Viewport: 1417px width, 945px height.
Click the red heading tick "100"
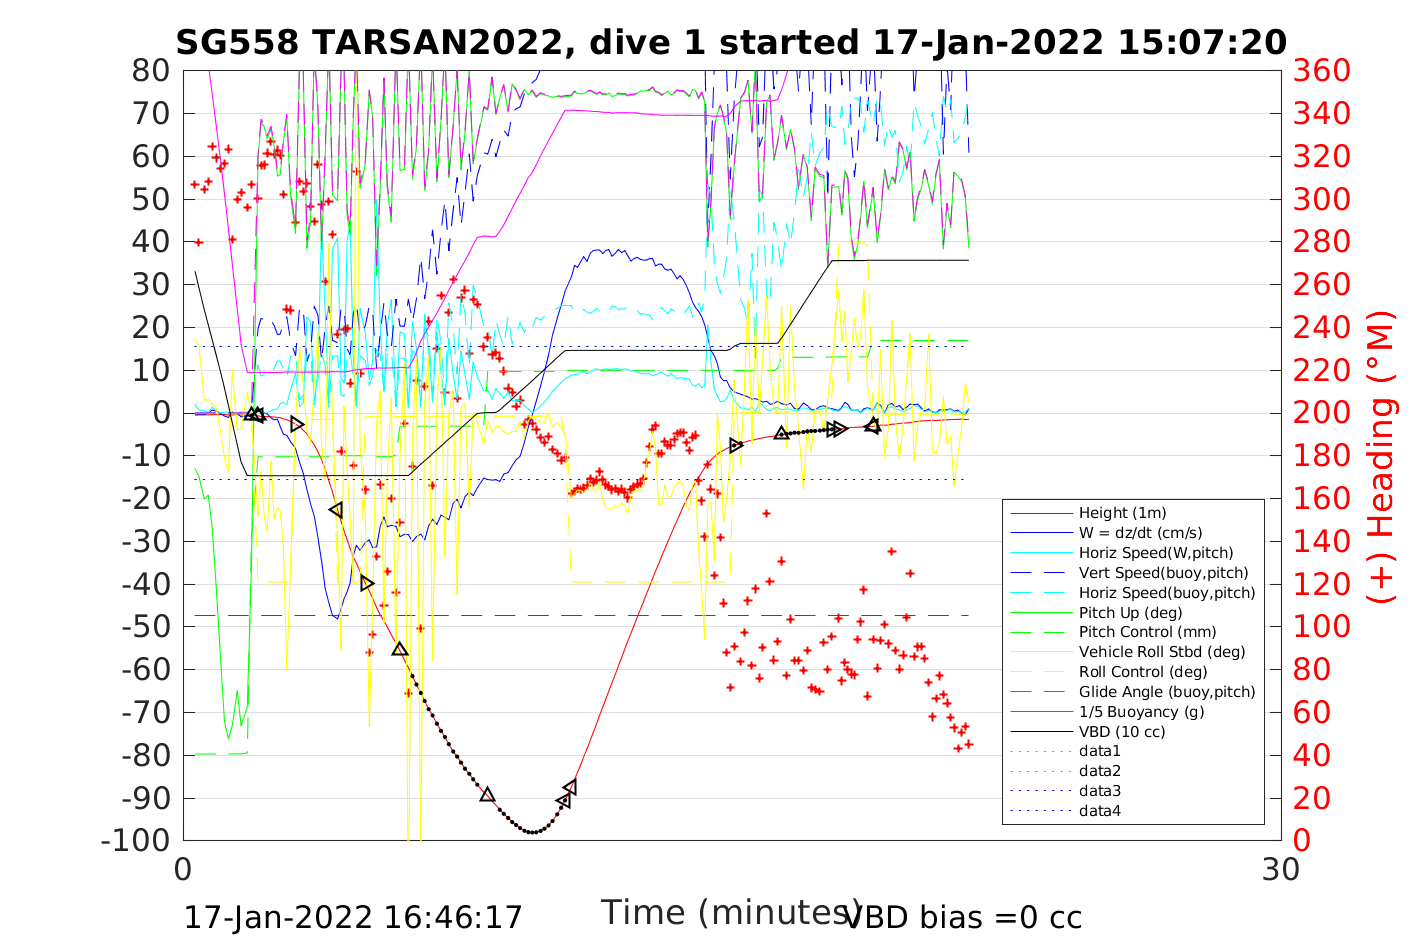[1322, 626]
